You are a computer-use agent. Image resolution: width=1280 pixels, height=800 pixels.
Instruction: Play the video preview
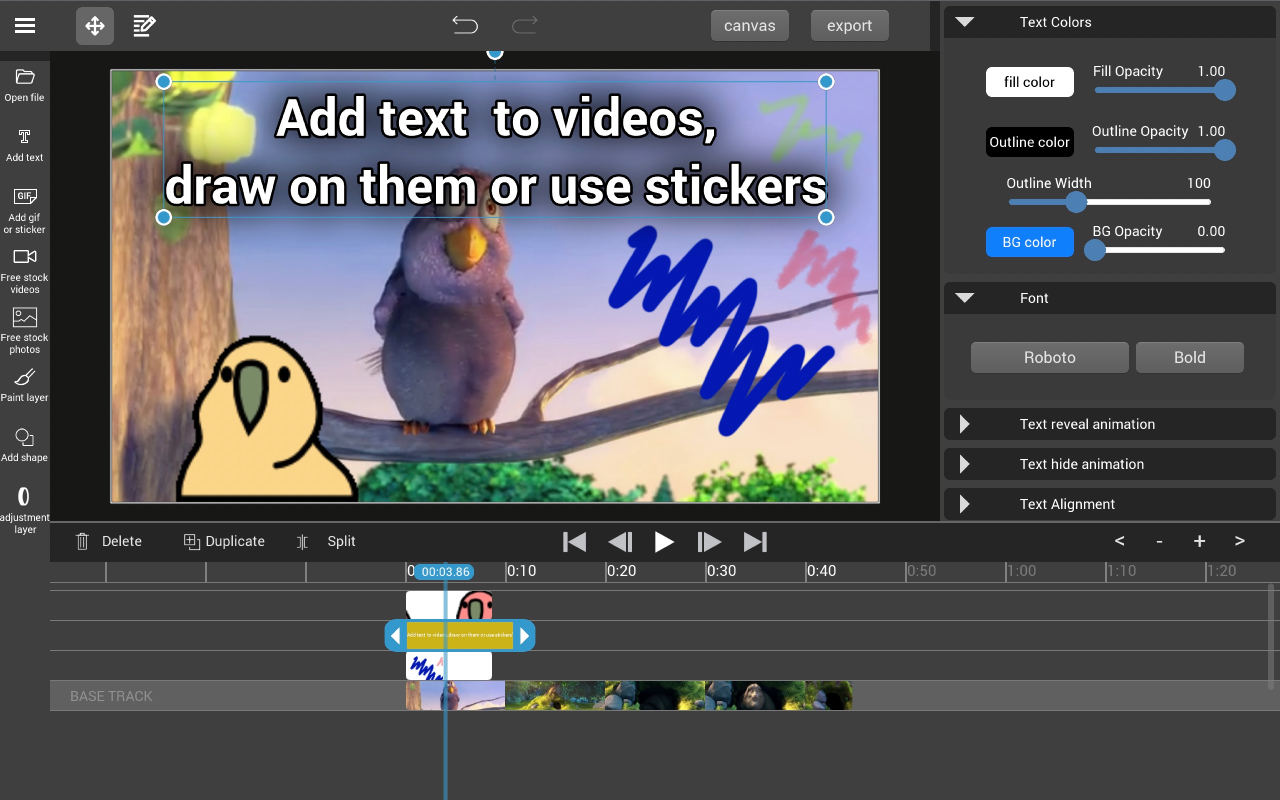coord(664,542)
